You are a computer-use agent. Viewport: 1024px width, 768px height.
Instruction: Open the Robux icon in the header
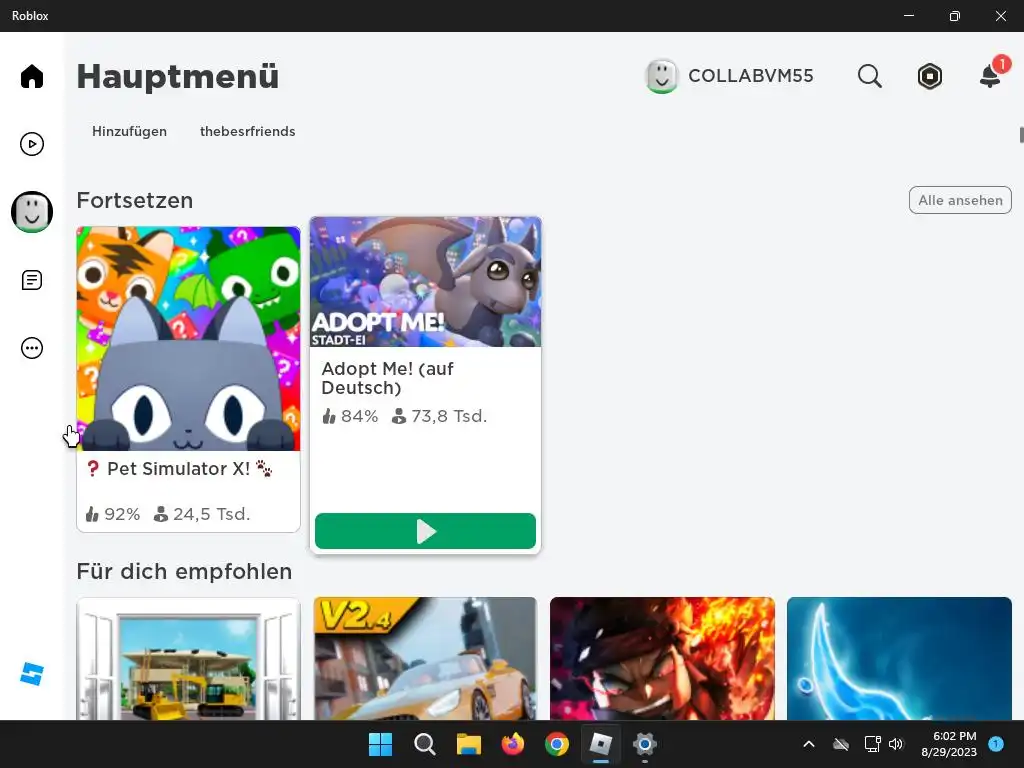coord(929,76)
